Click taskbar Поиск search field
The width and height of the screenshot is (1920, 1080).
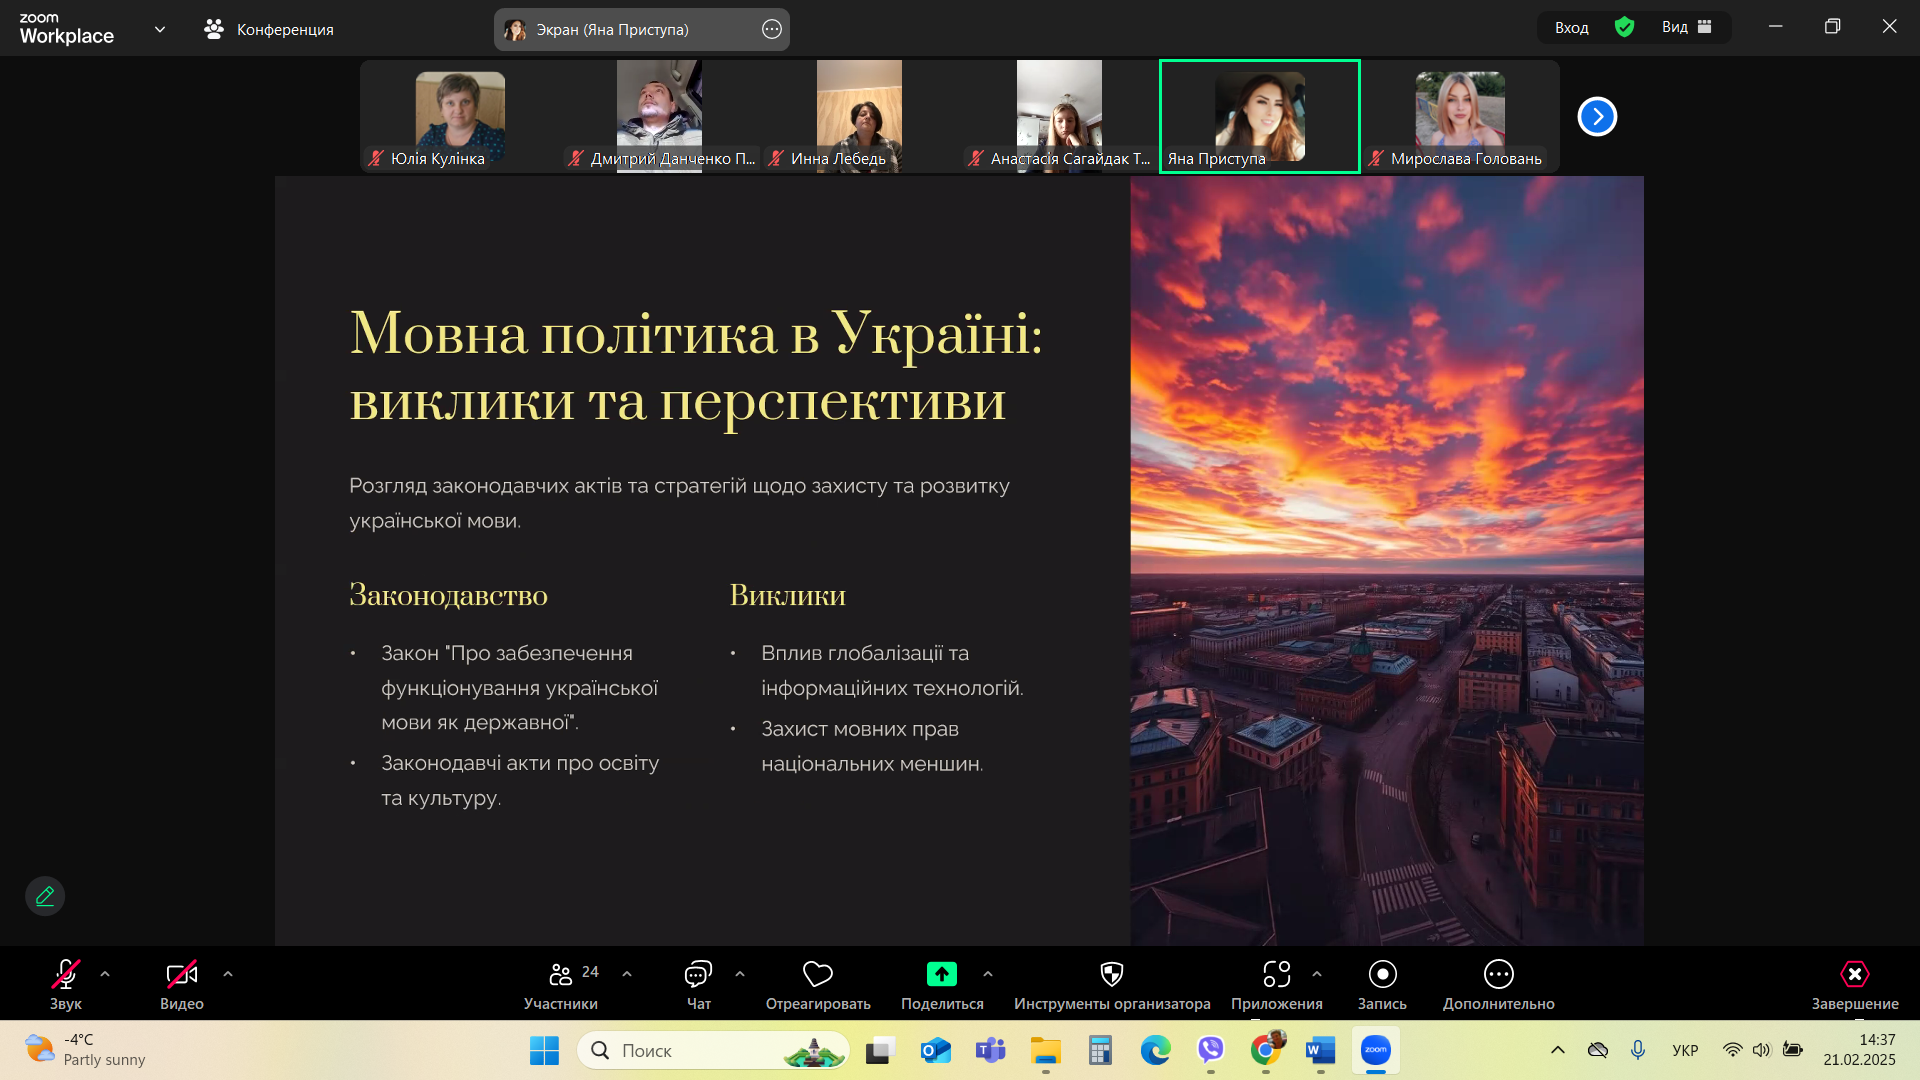tap(713, 1050)
